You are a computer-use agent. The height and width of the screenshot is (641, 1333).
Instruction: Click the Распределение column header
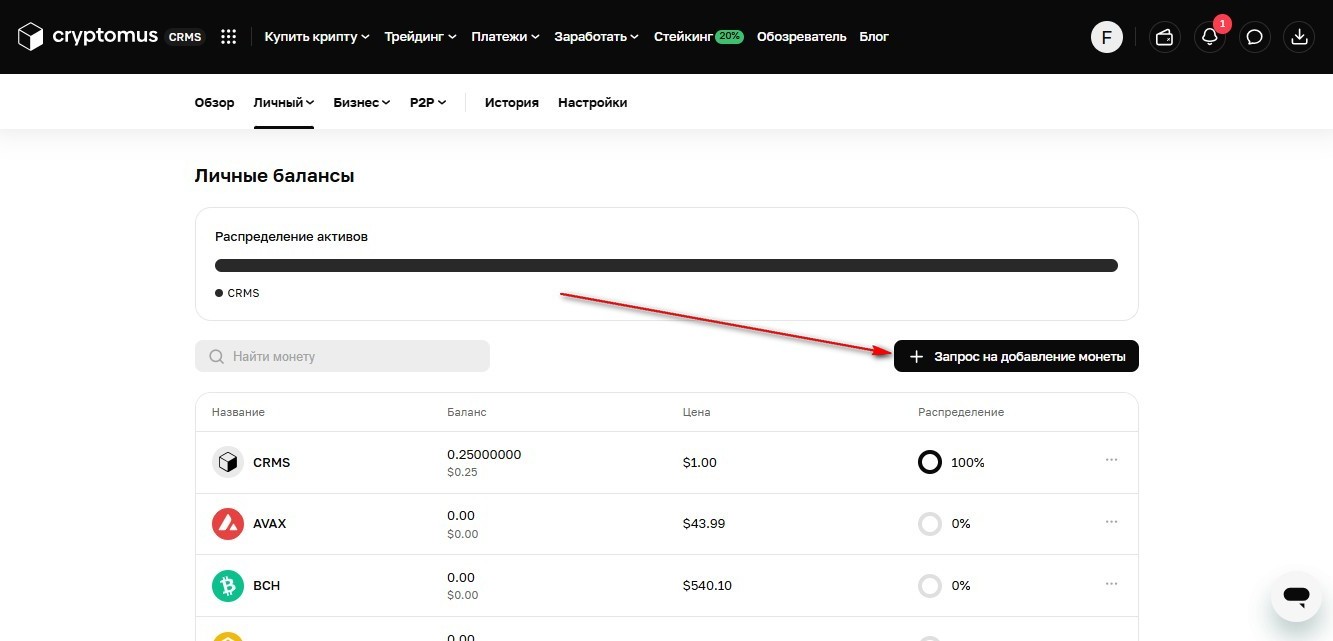pos(961,412)
